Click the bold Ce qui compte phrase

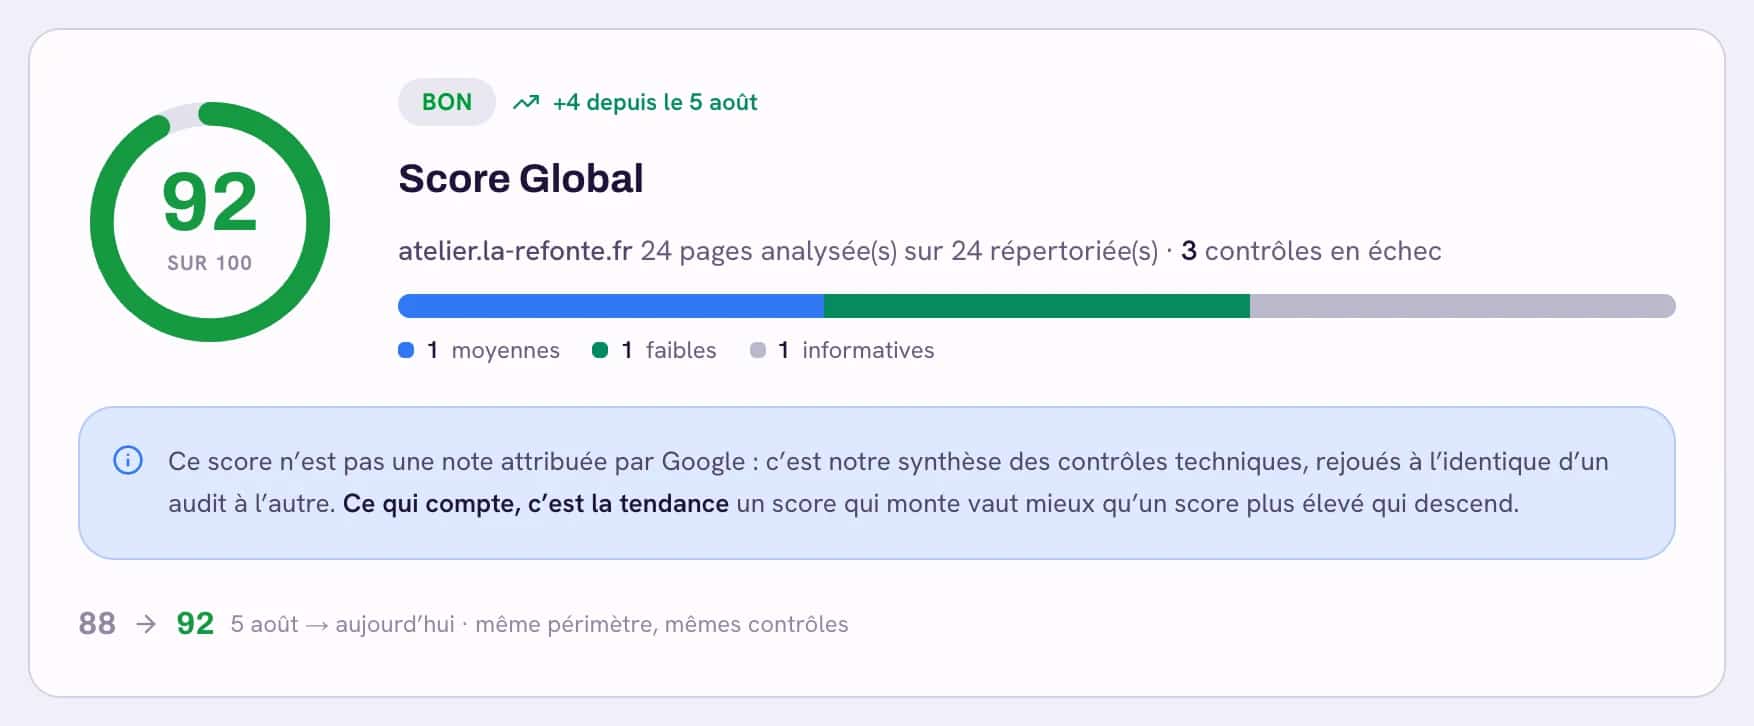536,503
